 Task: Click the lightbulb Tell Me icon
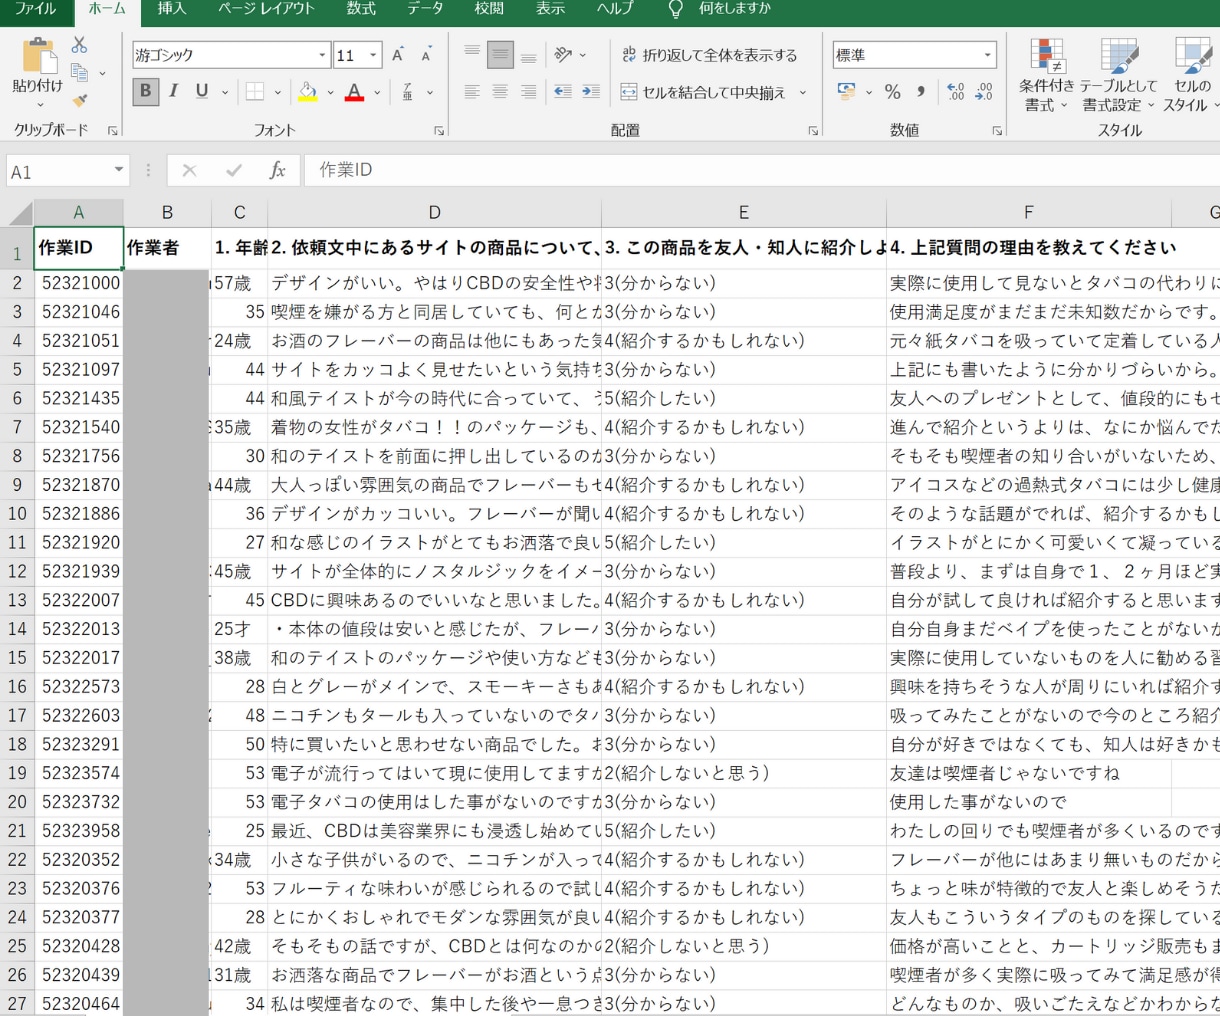click(x=676, y=9)
